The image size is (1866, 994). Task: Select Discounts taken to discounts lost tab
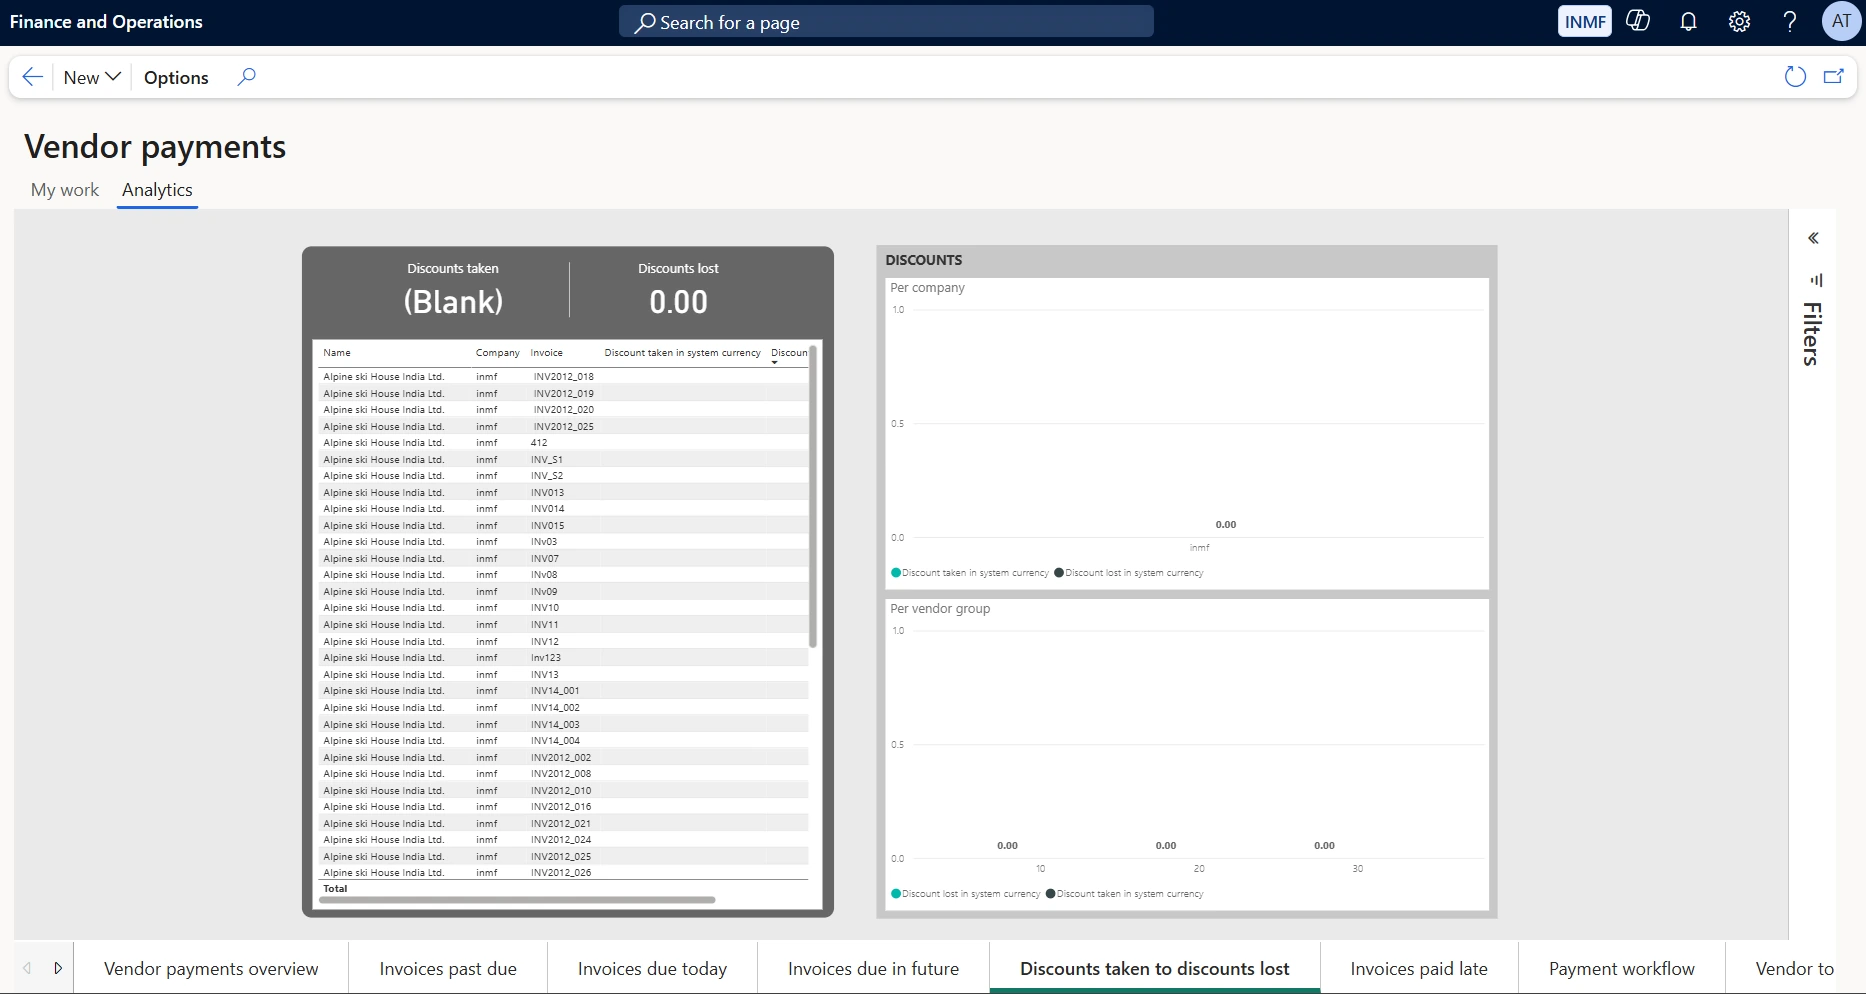pos(1155,968)
